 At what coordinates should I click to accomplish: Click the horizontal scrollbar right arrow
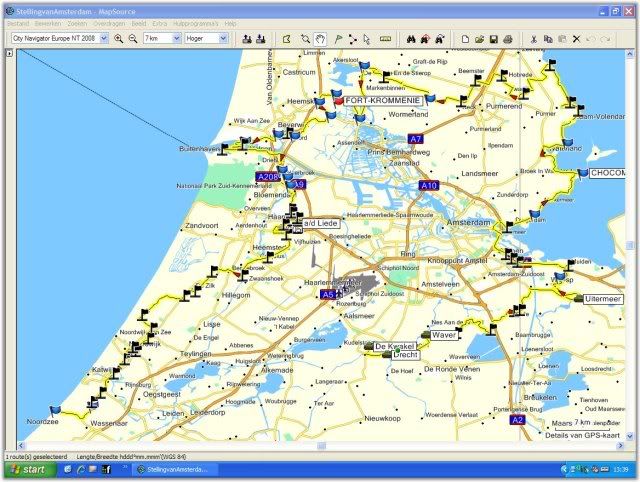(621, 446)
